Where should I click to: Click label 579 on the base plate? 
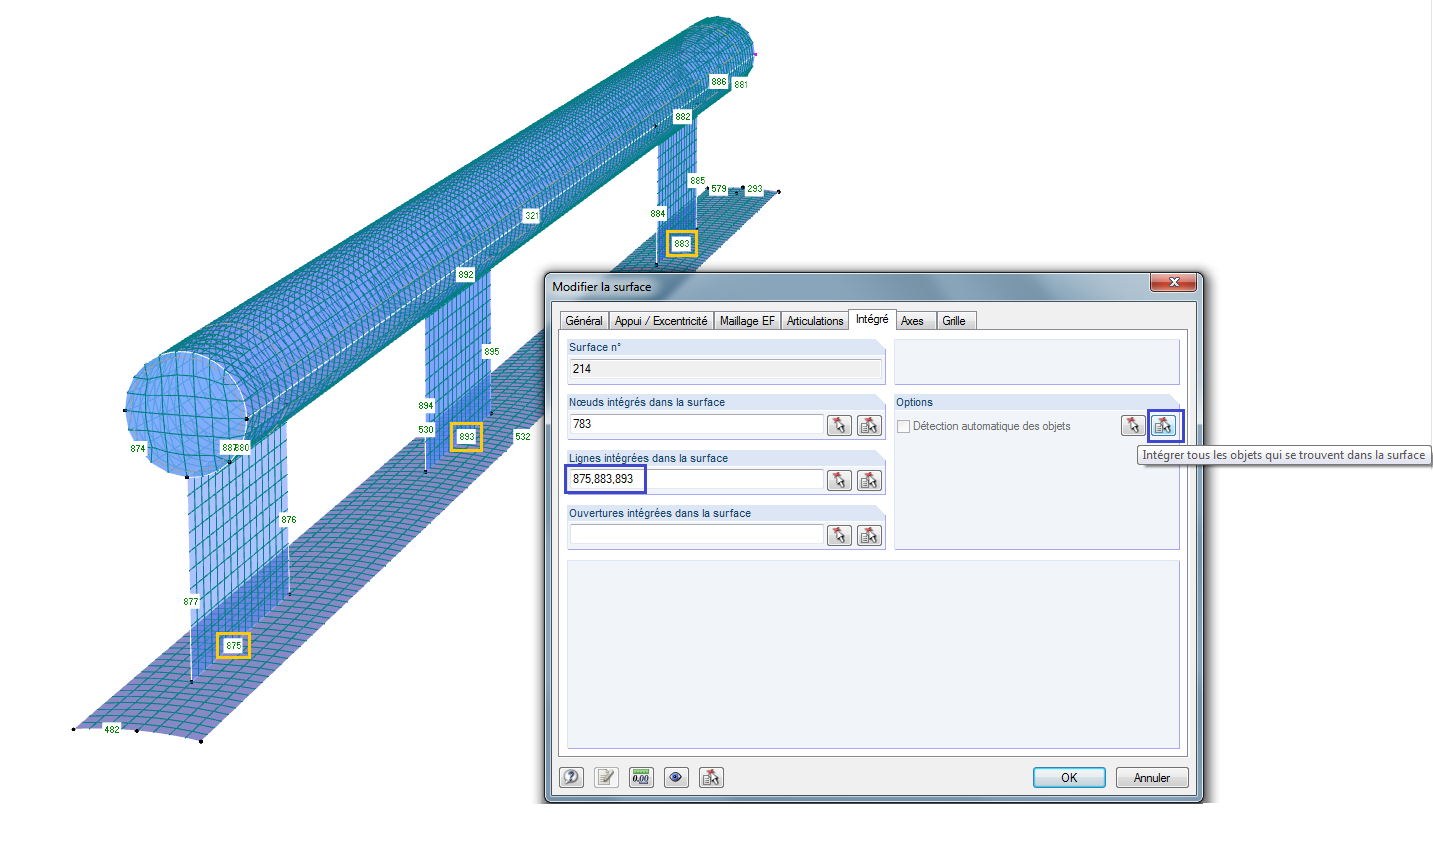719,189
